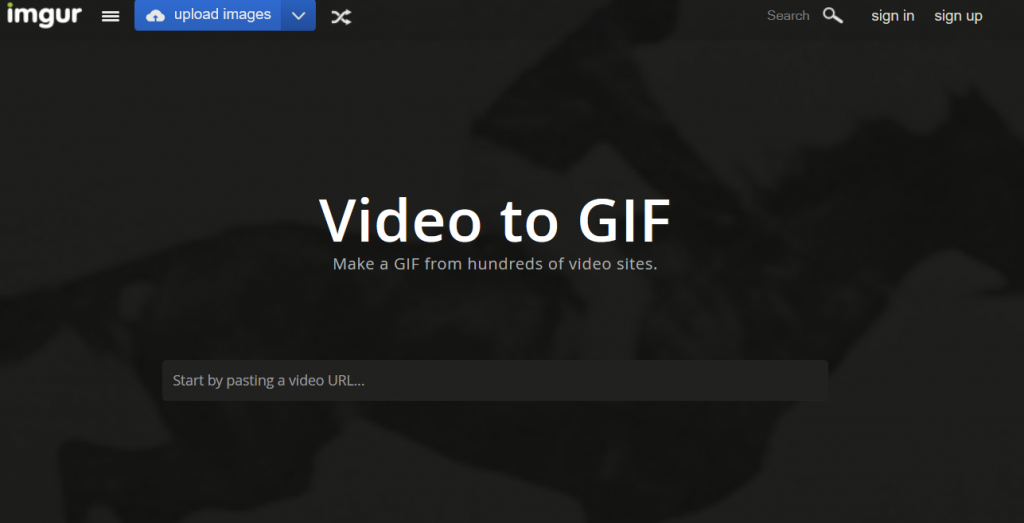Viewport: 1024px width, 523px height.
Task: Expand the upload images dropdown arrow
Action: coord(298,15)
